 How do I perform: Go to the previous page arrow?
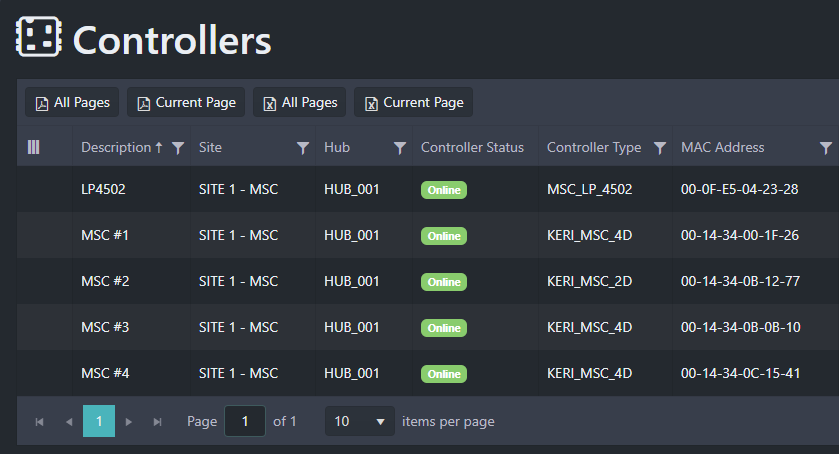69,422
